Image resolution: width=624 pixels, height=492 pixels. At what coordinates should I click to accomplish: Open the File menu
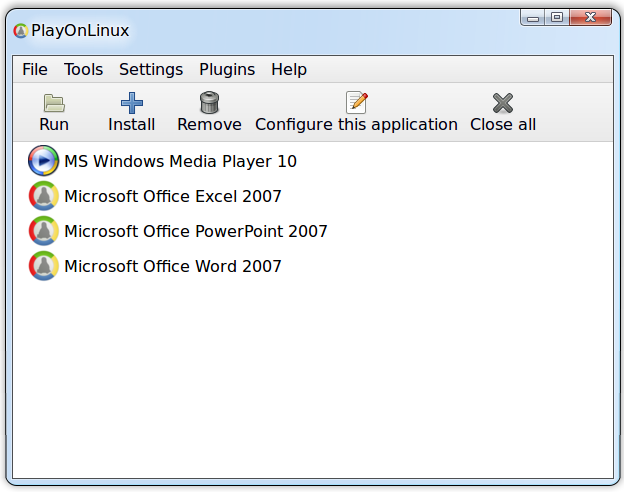pyautogui.click(x=35, y=69)
